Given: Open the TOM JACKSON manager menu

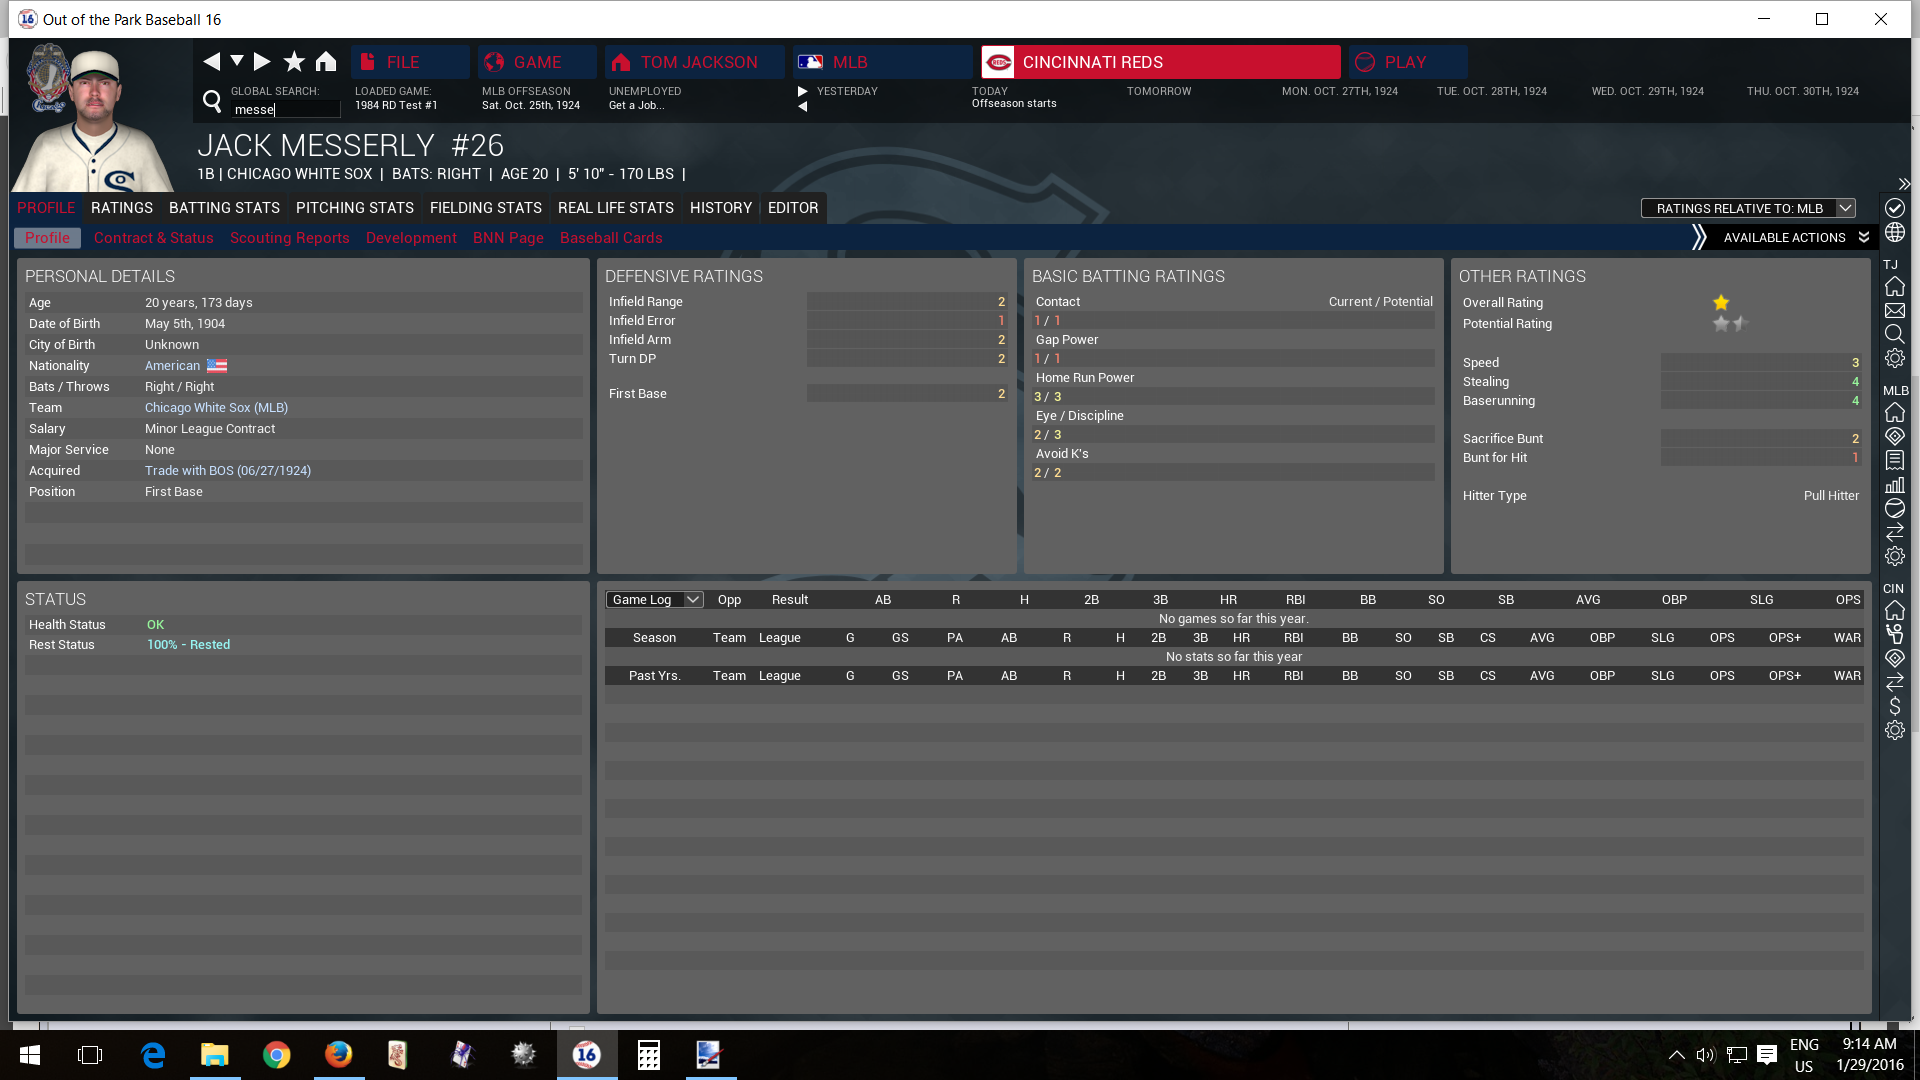Looking at the screenshot, I should pos(695,62).
